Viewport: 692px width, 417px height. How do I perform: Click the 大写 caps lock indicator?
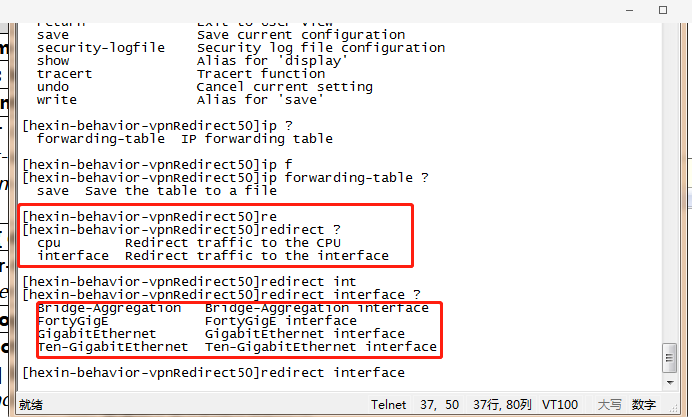609,405
